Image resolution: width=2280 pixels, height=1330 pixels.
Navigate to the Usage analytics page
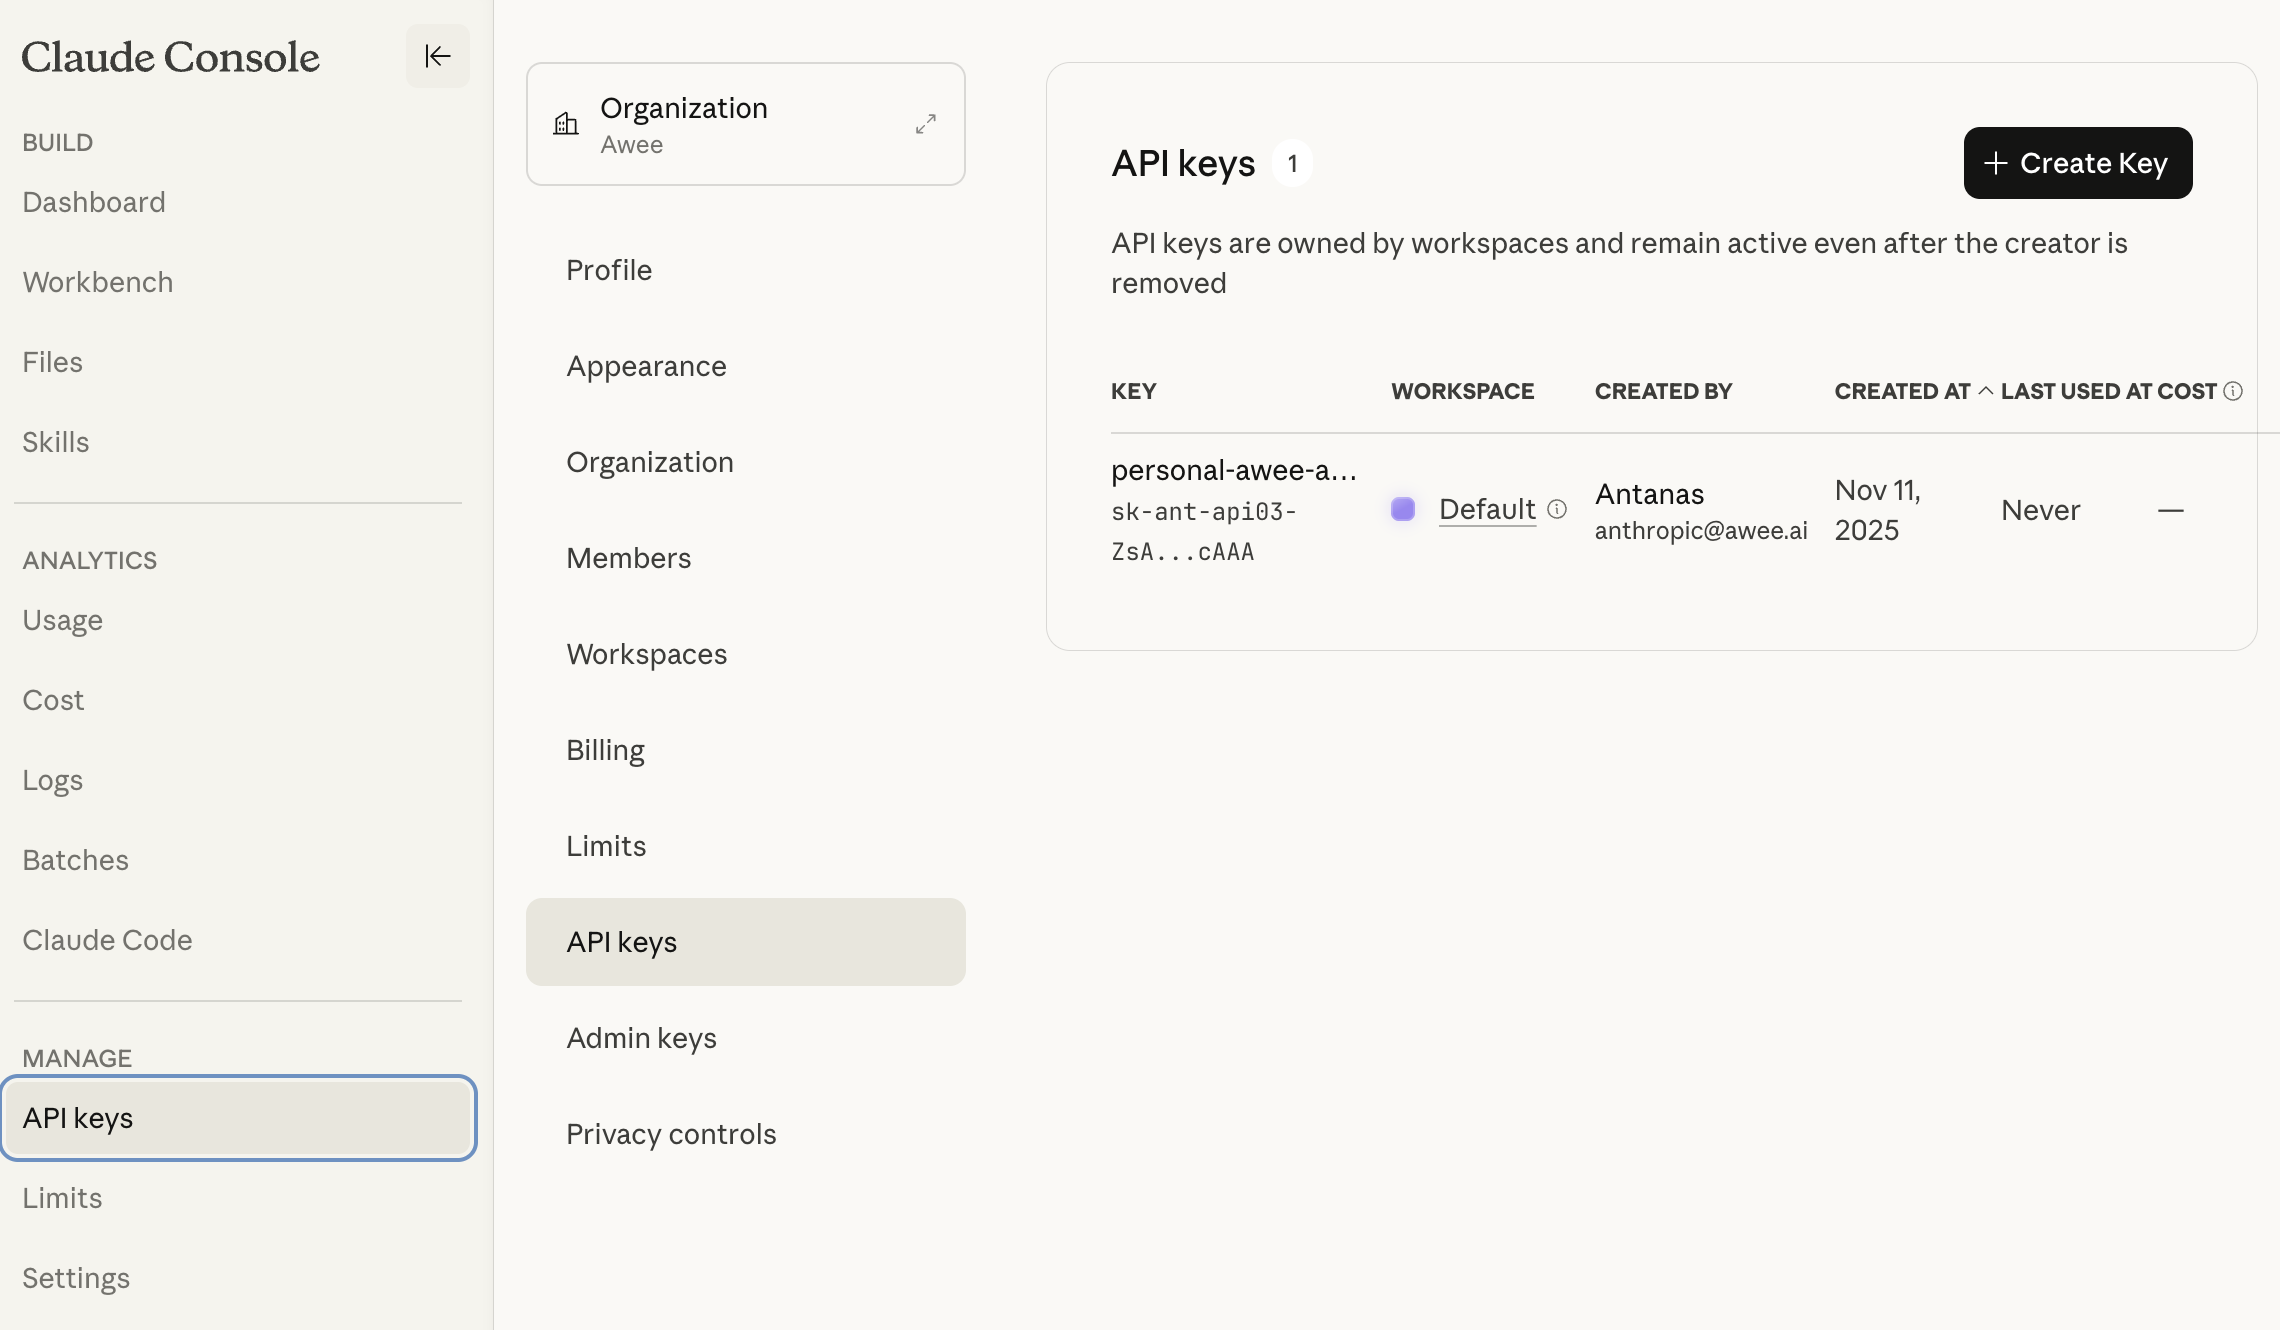(62, 620)
